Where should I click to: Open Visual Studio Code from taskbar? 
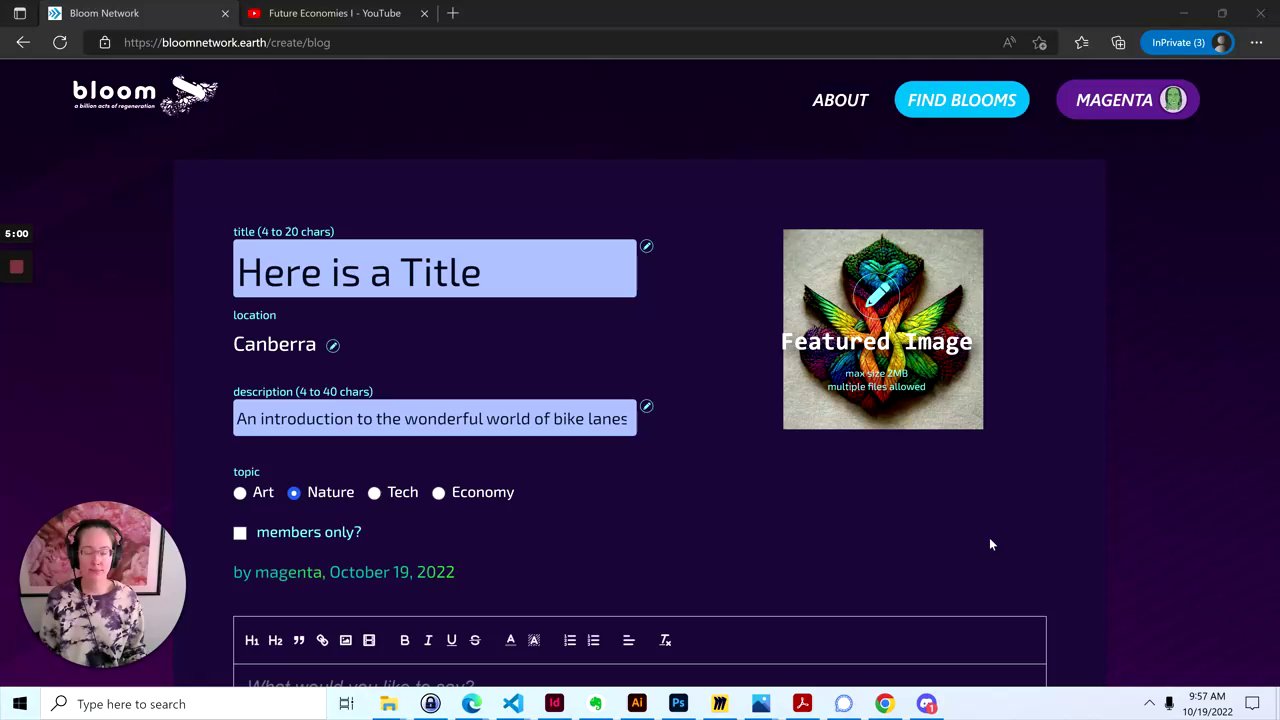(512, 704)
